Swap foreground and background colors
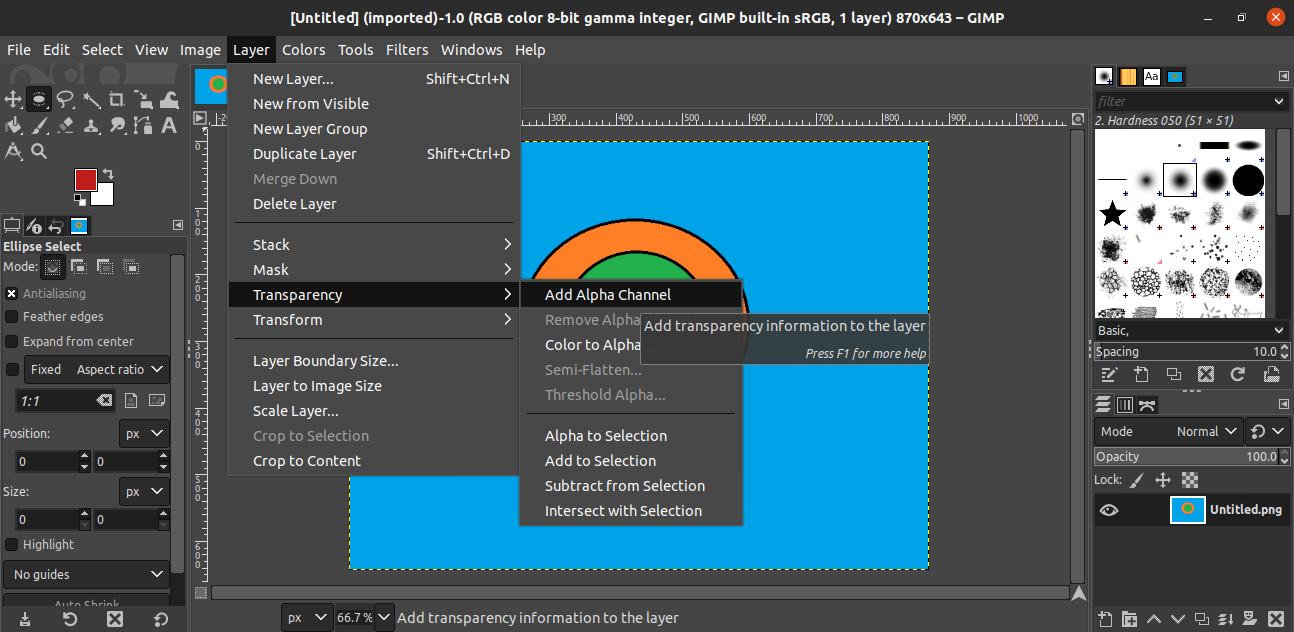The width and height of the screenshot is (1294, 632). pyautogui.click(x=107, y=173)
